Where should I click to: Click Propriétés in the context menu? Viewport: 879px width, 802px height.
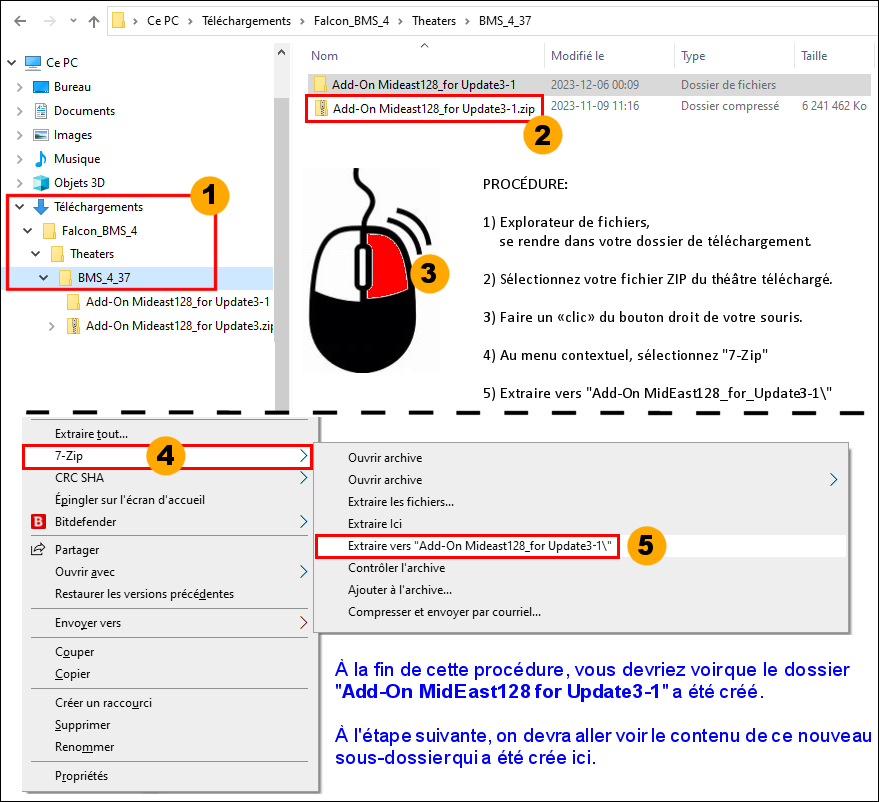click(81, 776)
